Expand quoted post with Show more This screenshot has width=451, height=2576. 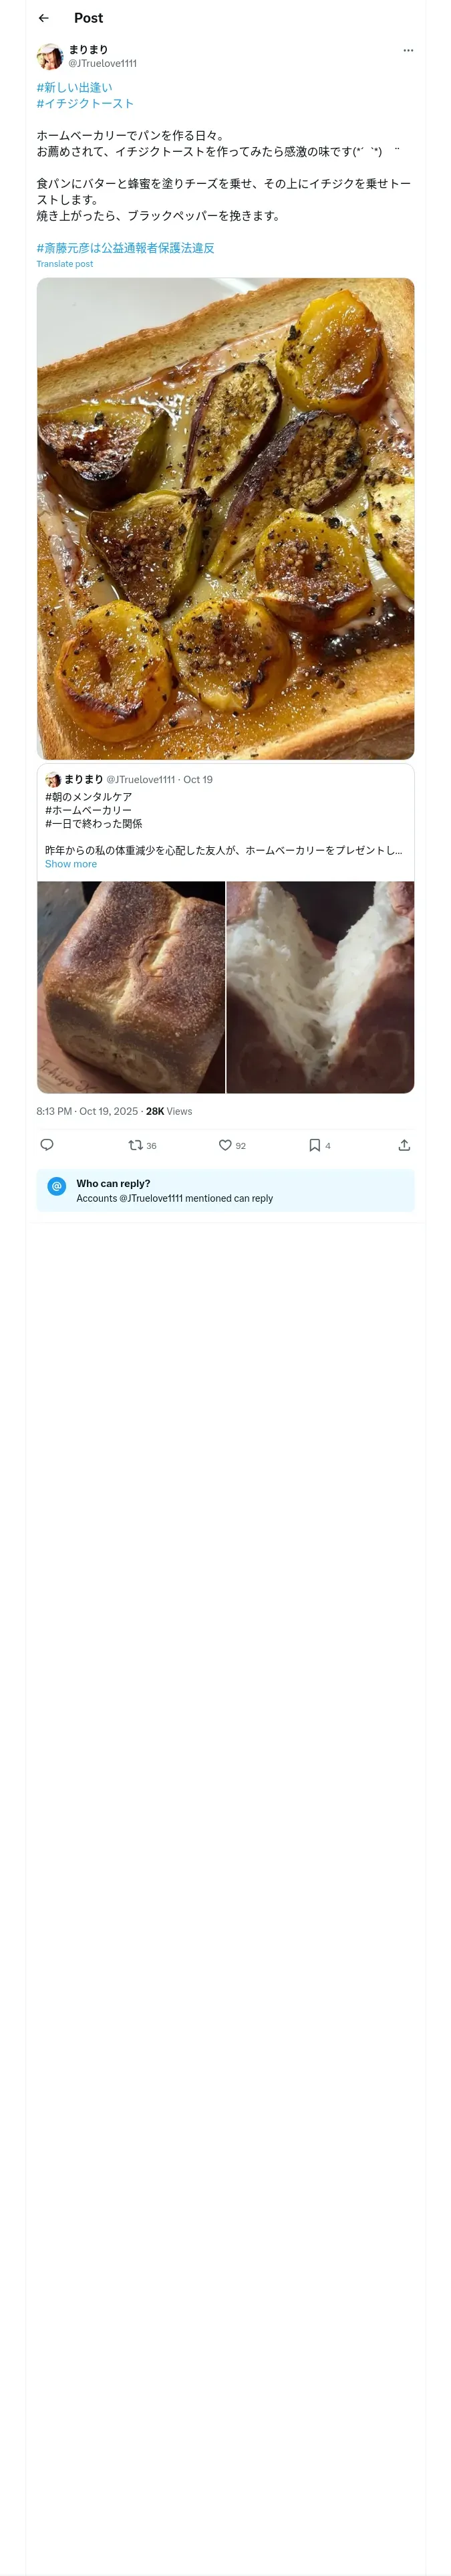click(x=71, y=864)
